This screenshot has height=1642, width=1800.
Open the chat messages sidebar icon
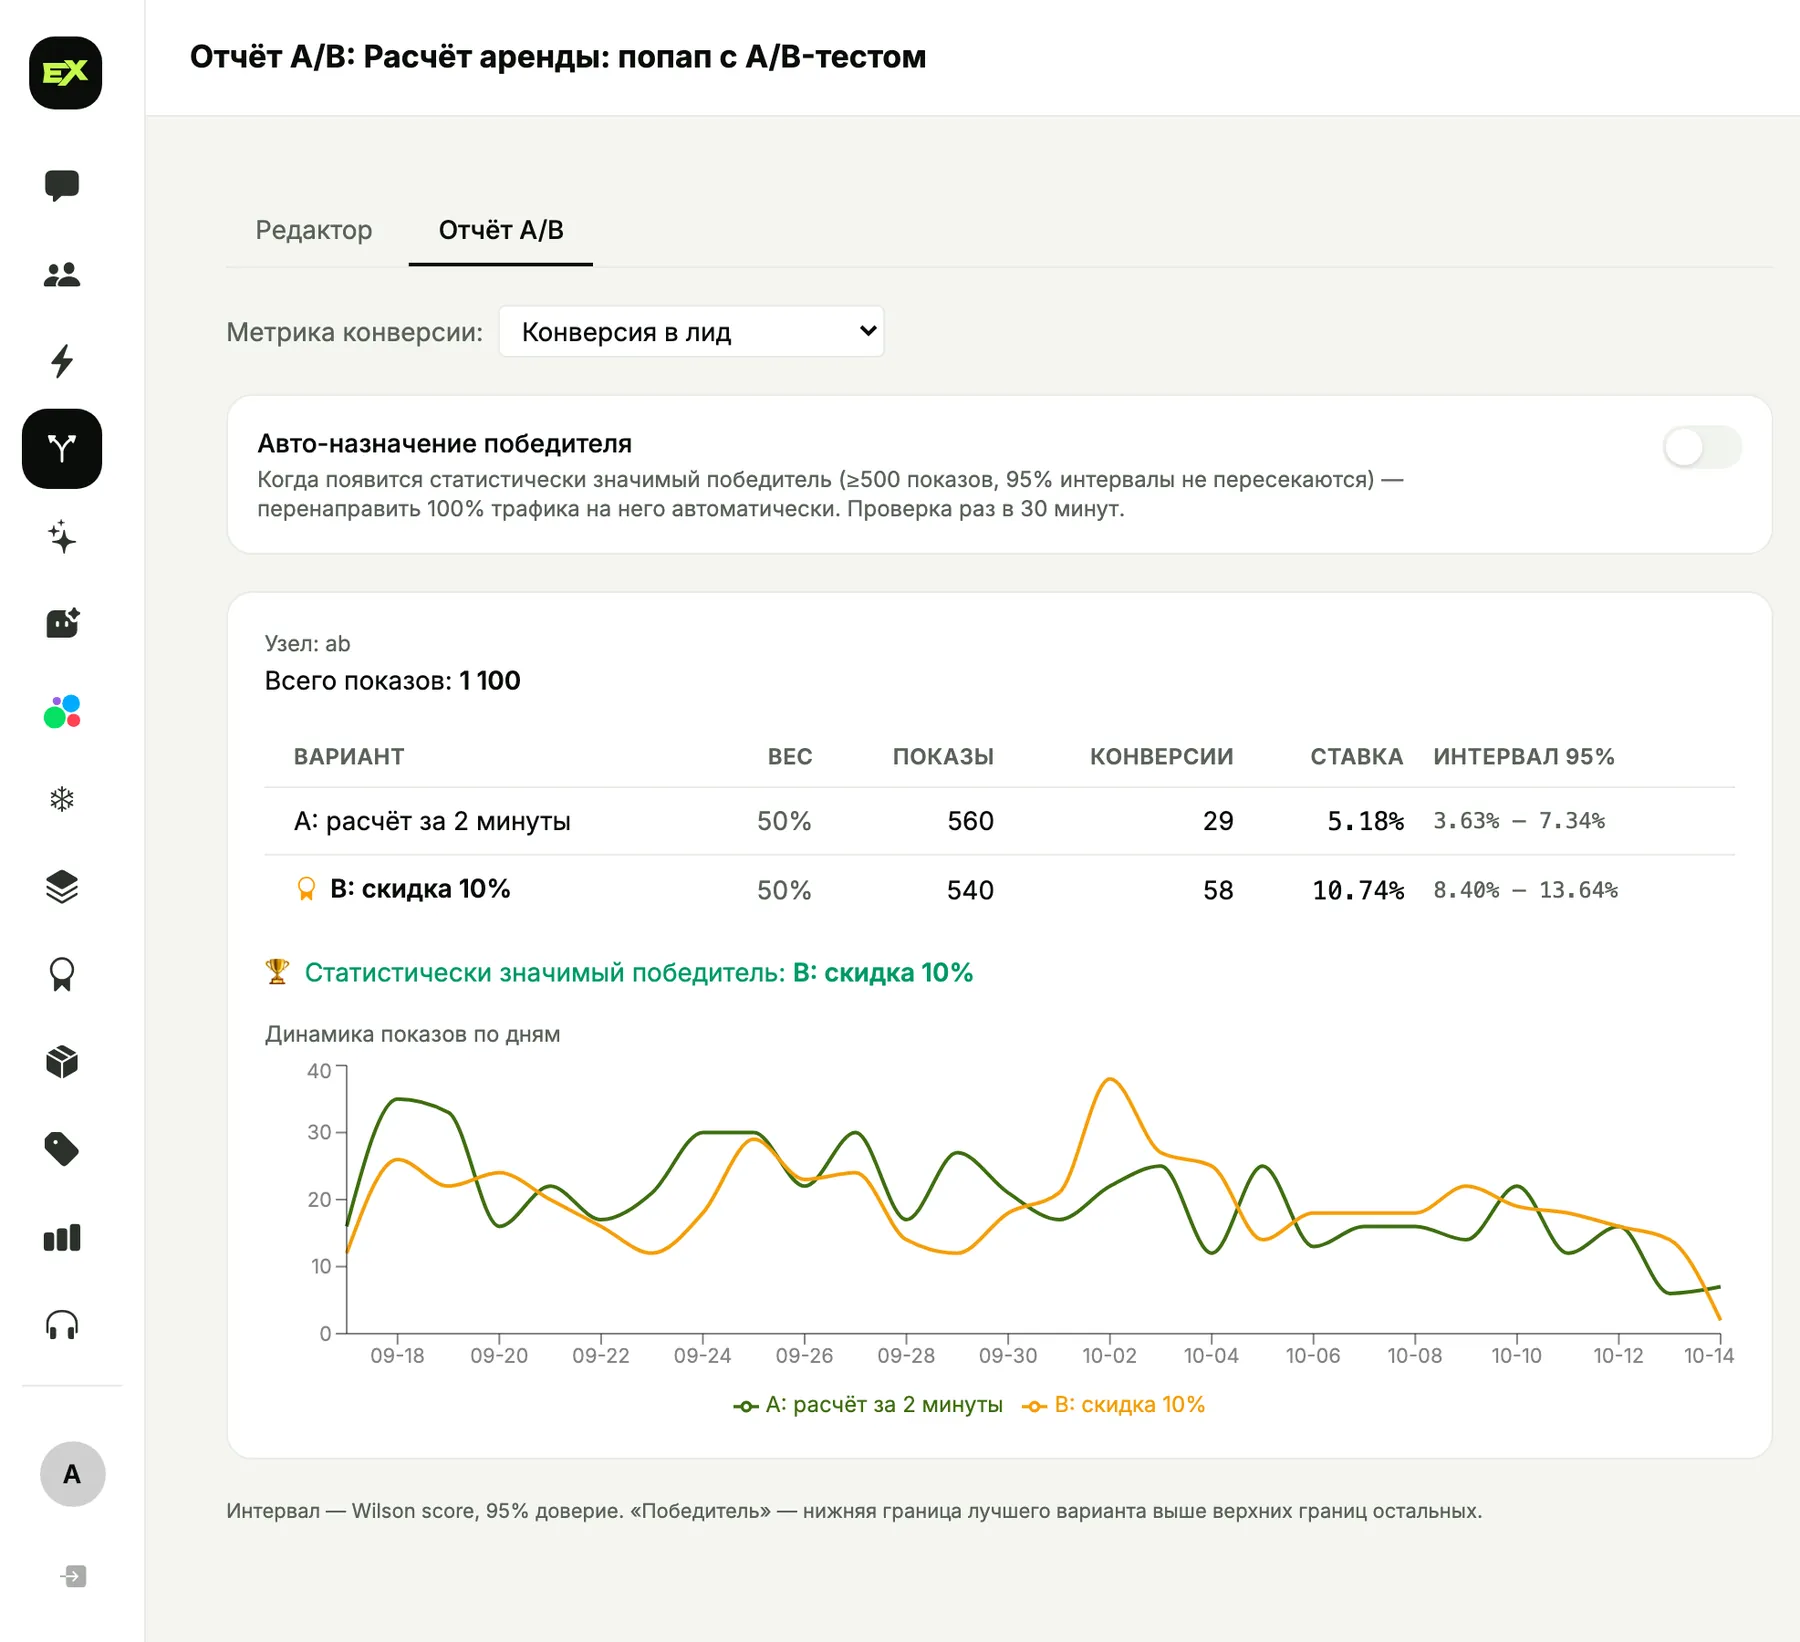pos(62,186)
